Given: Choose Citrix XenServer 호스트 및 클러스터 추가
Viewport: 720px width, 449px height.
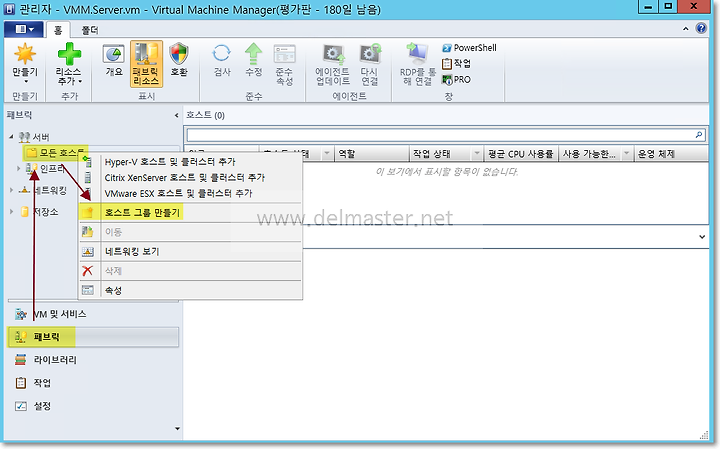Looking at the screenshot, I should (191, 178).
